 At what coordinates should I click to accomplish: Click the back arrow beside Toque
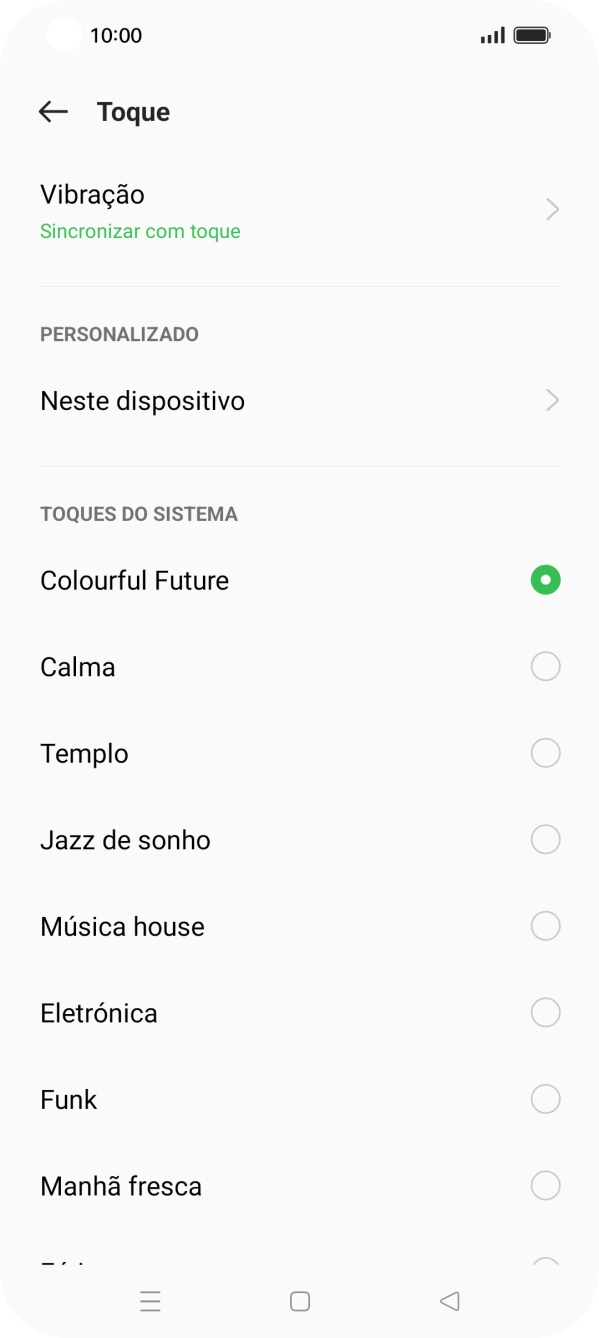52,111
